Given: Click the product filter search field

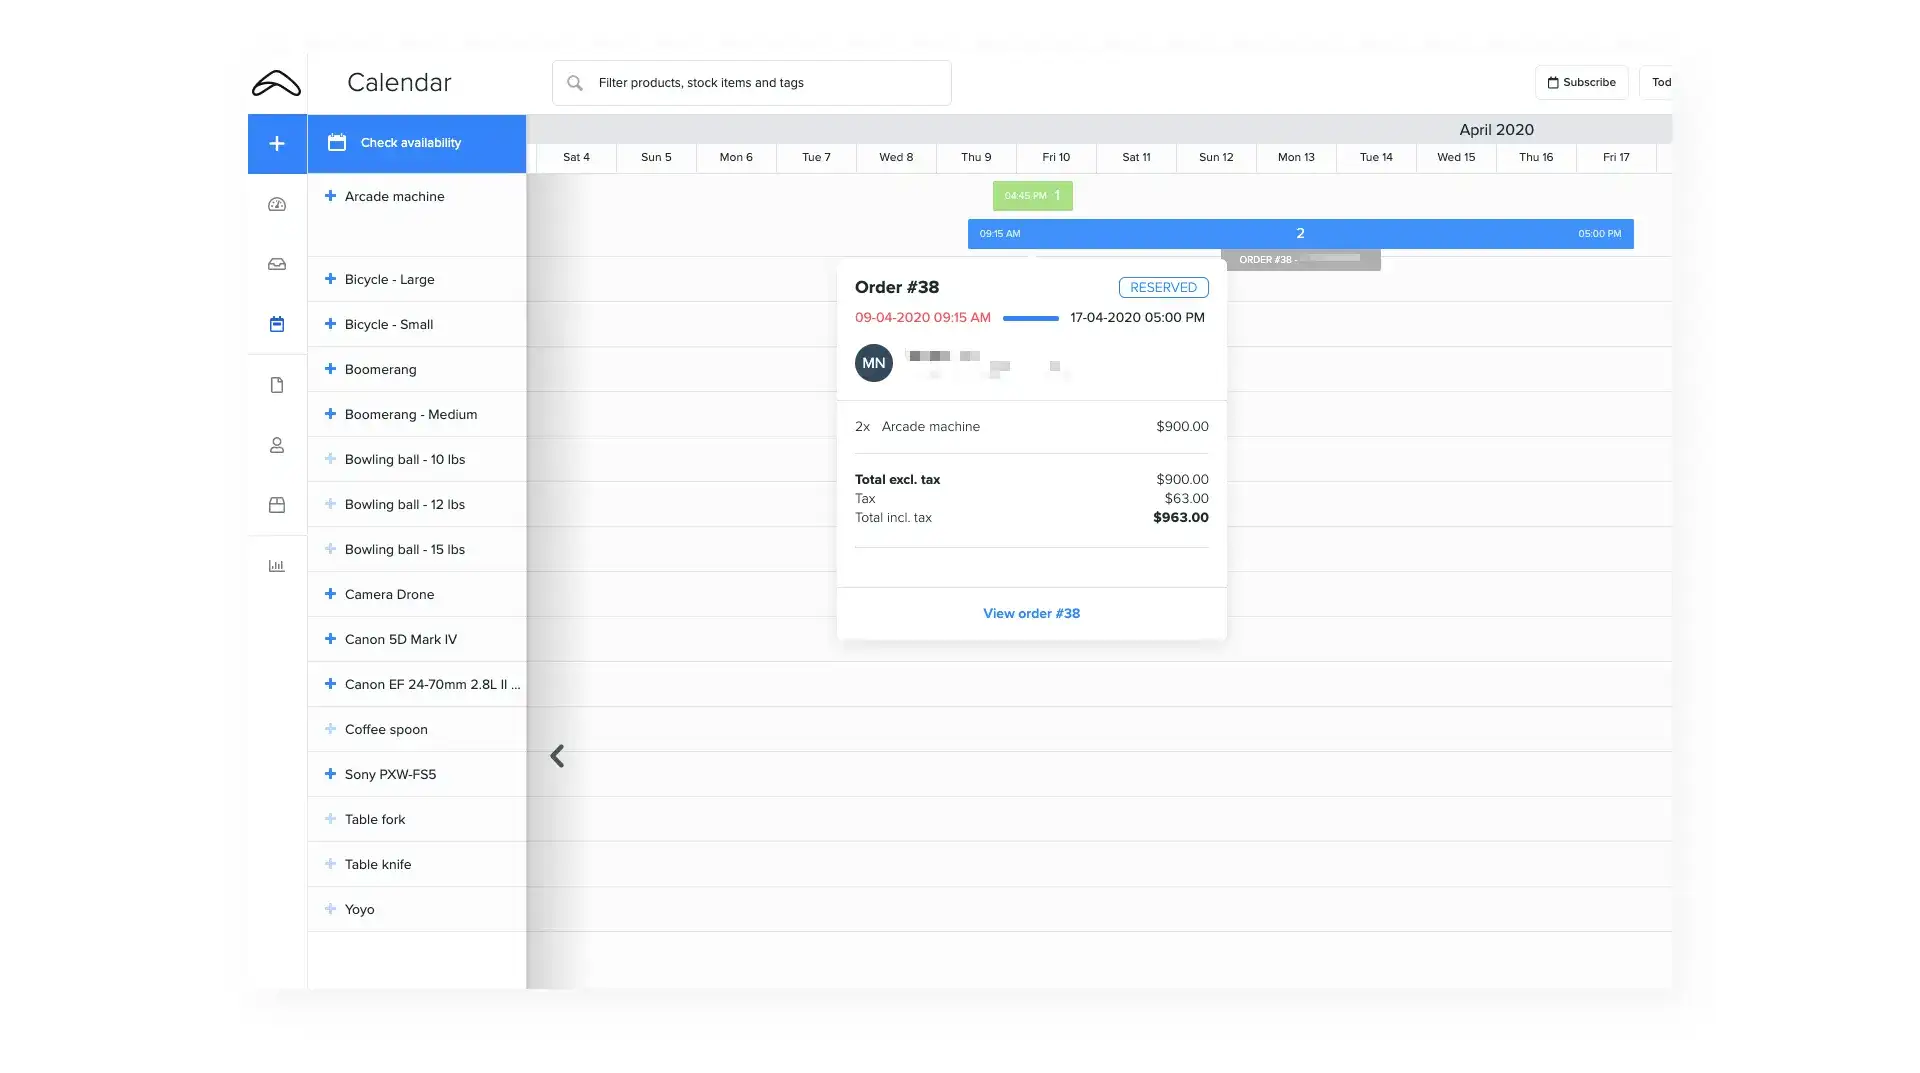Looking at the screenshot, I should pos(752,83).
